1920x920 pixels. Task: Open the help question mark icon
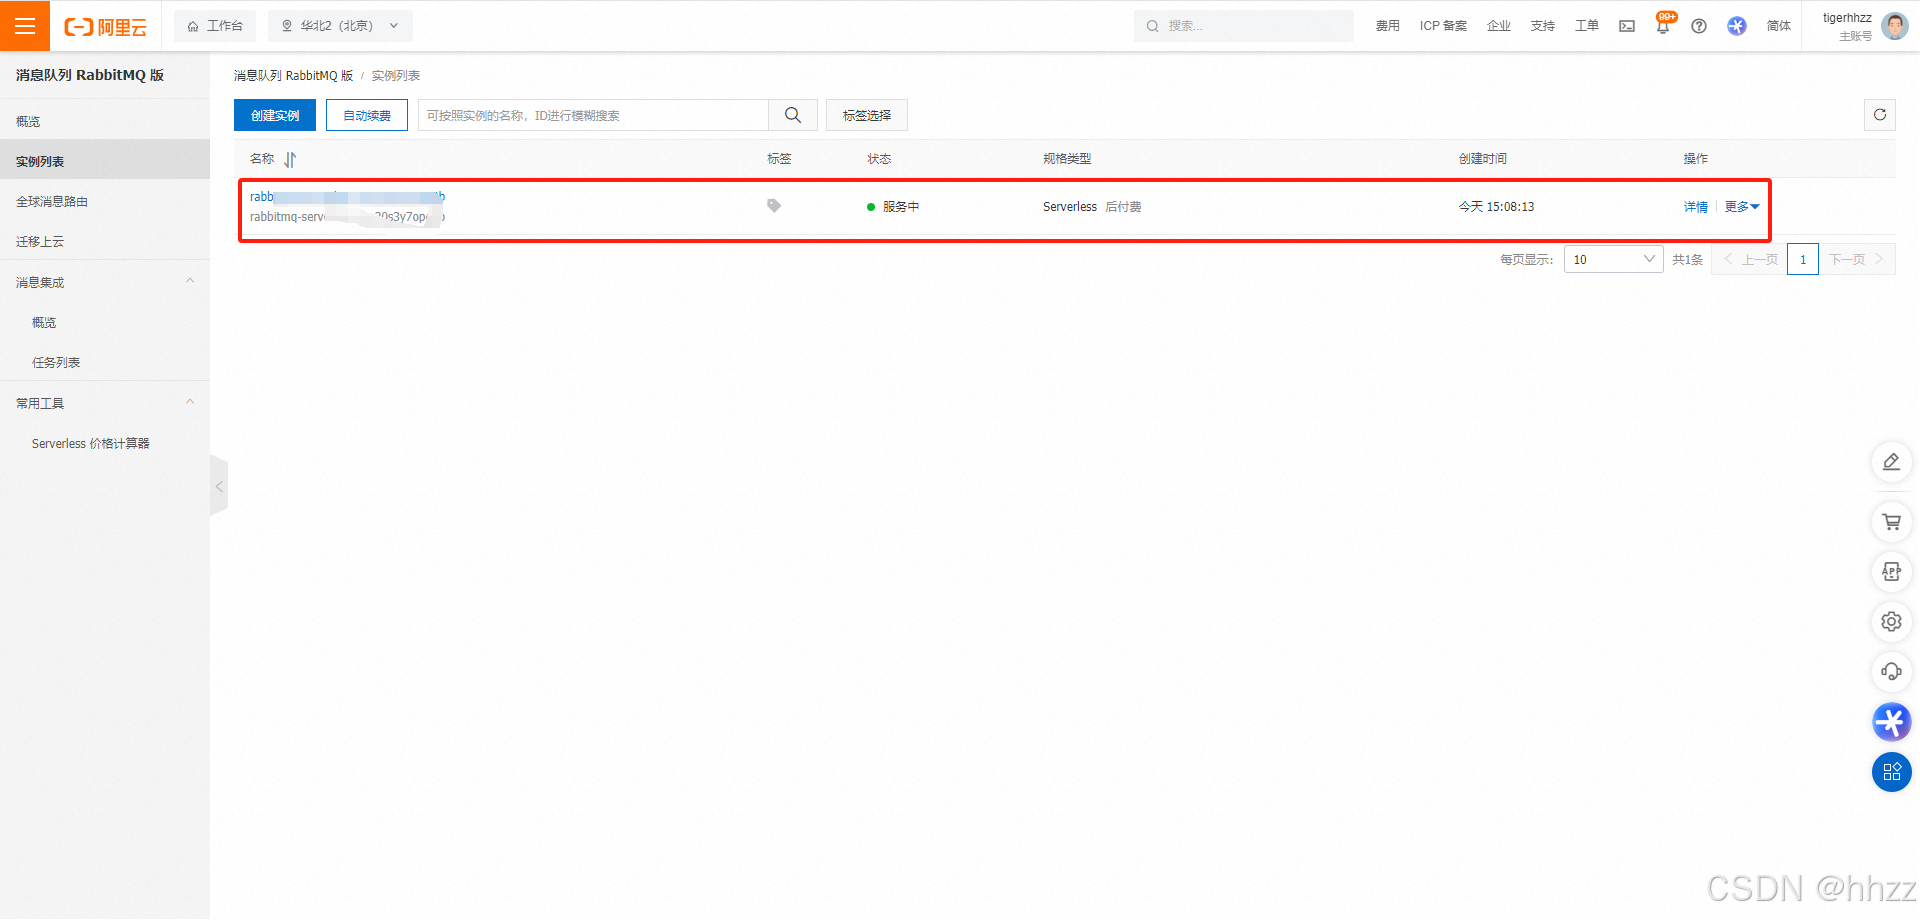coord(1699,26)
